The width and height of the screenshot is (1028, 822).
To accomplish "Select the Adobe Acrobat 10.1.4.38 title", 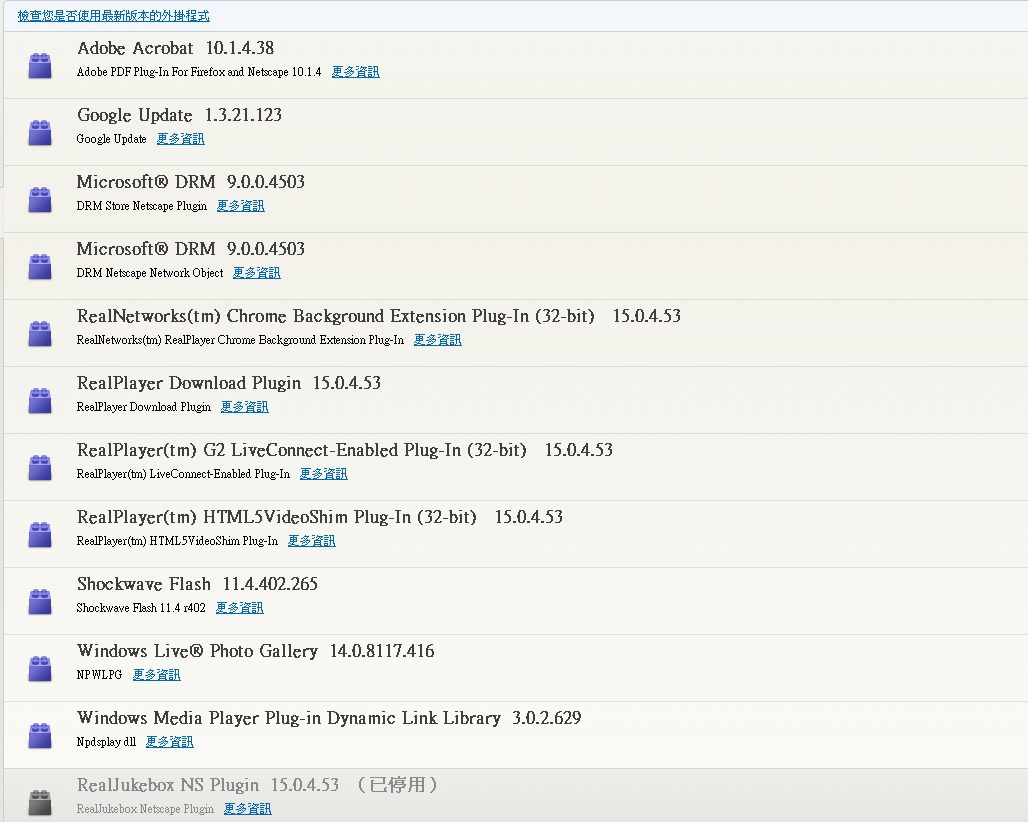I will (x=176, y=49).
